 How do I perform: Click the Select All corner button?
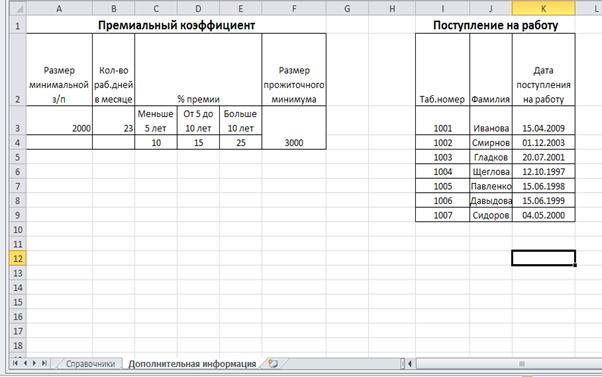[18, 8]
